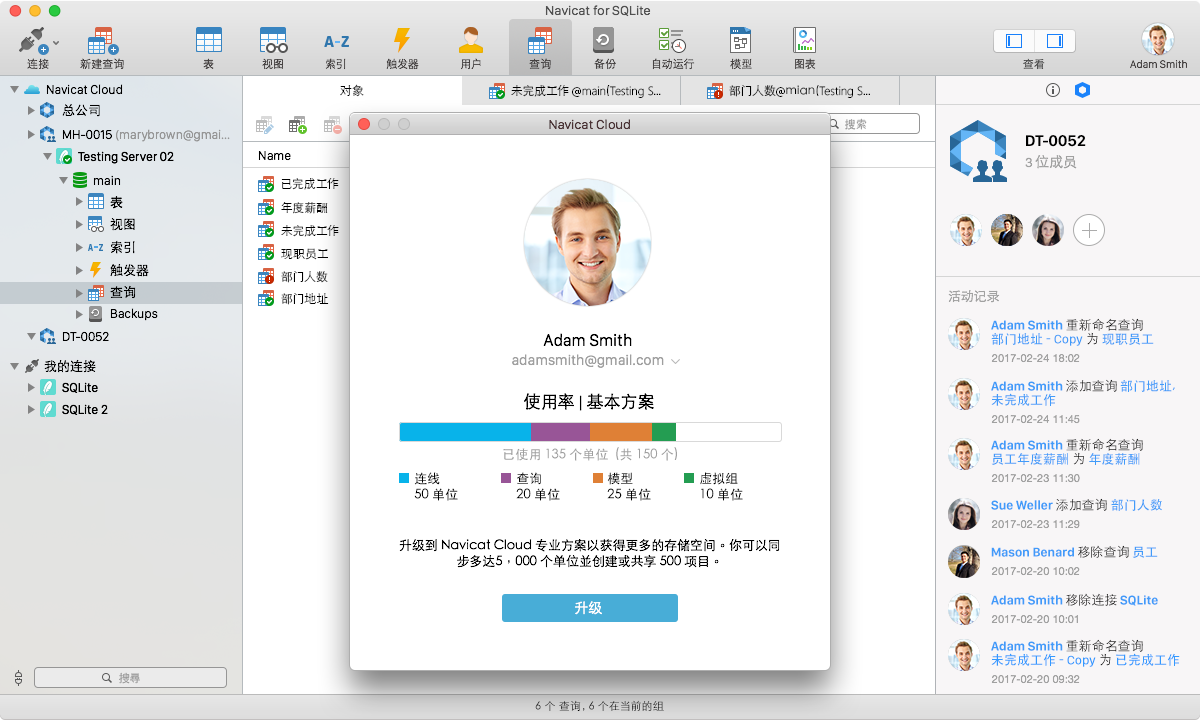
Task: Click the 升级 upgrade button
Action: (x=590, y=608)
